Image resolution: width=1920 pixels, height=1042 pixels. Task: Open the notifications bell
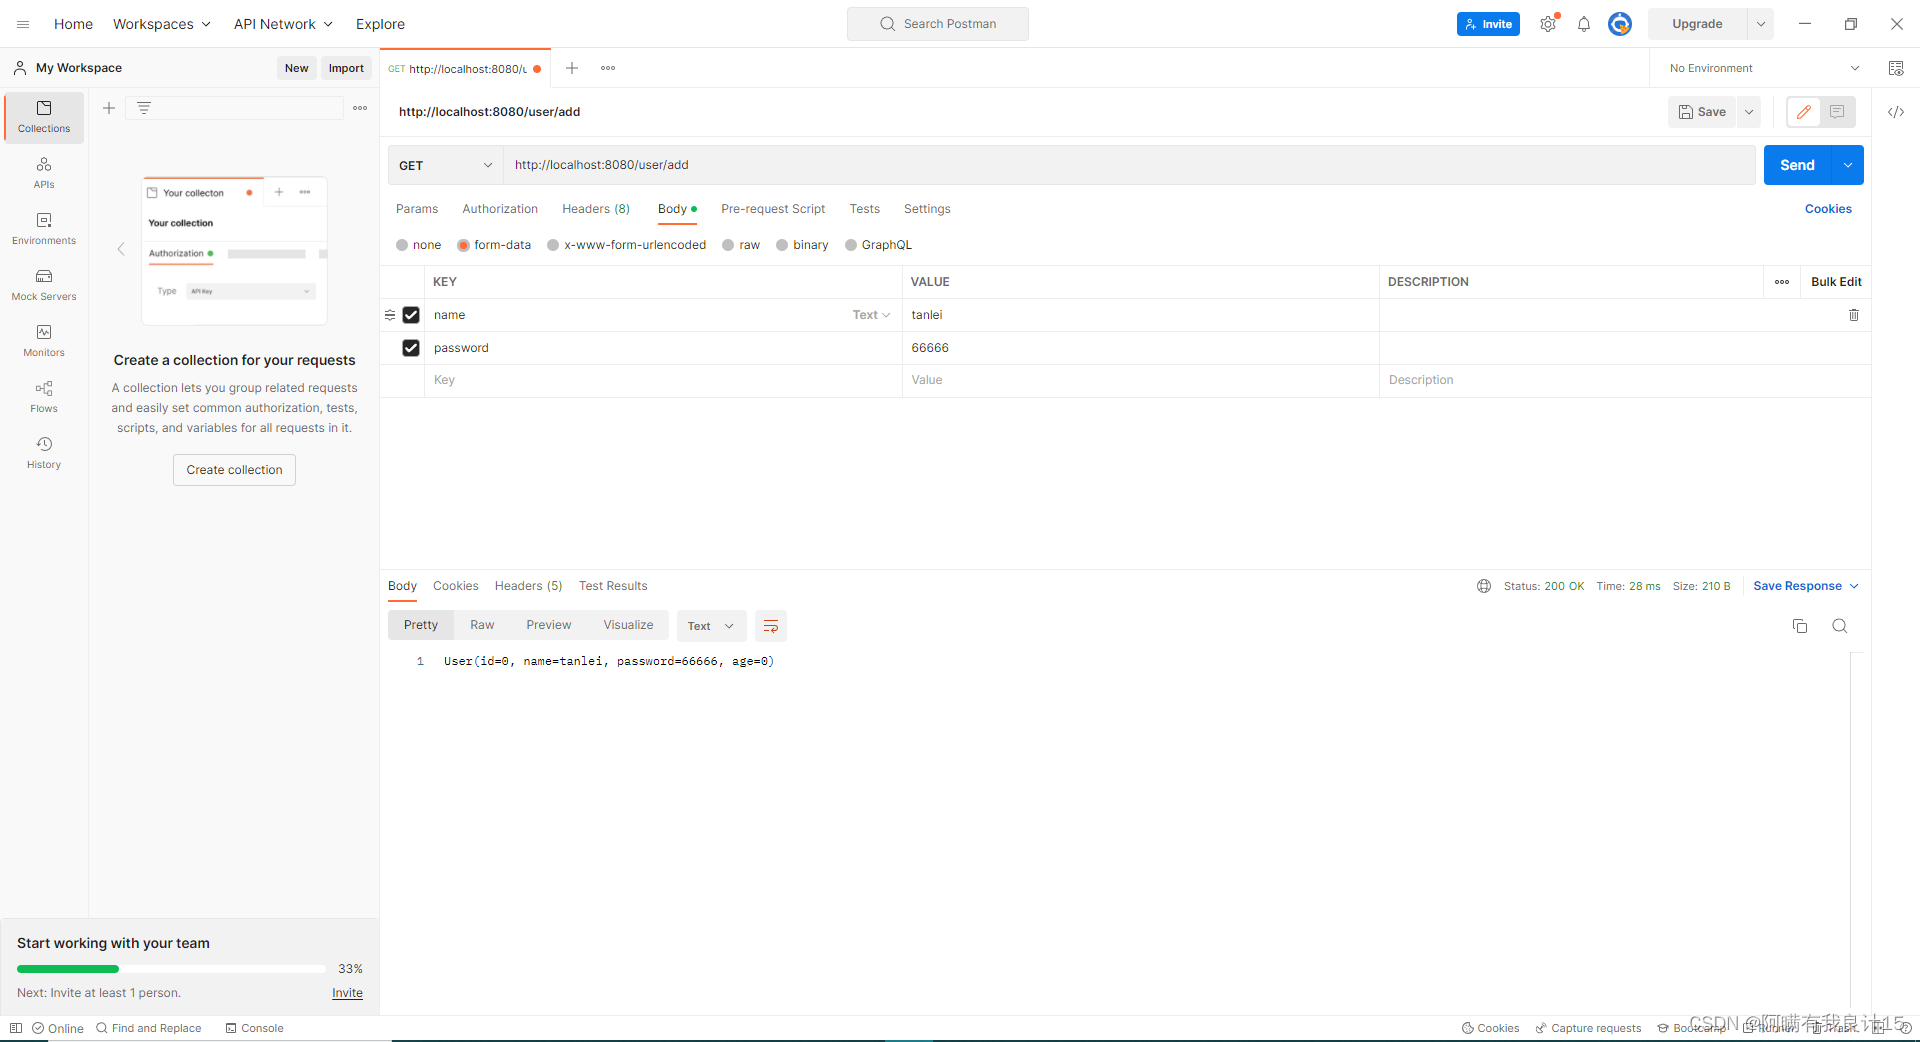pos(1584,24)
